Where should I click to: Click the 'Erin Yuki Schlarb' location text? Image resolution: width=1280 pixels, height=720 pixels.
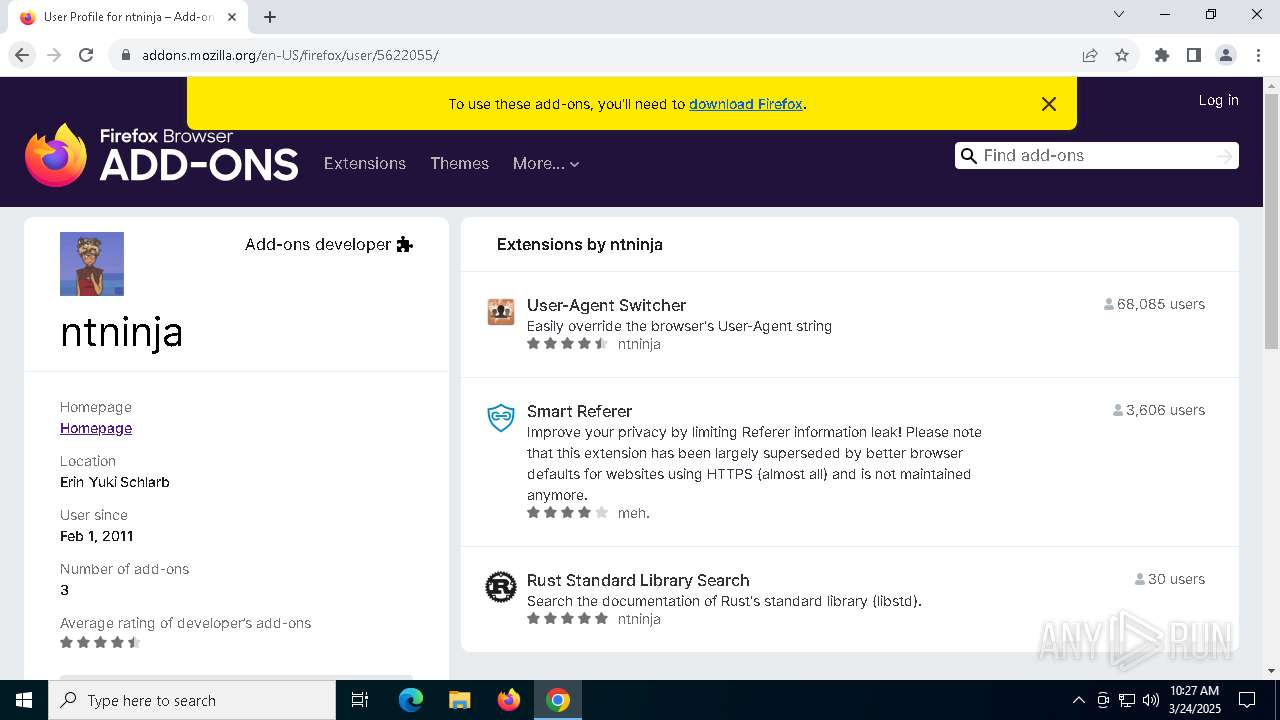(x=115, y=482)
